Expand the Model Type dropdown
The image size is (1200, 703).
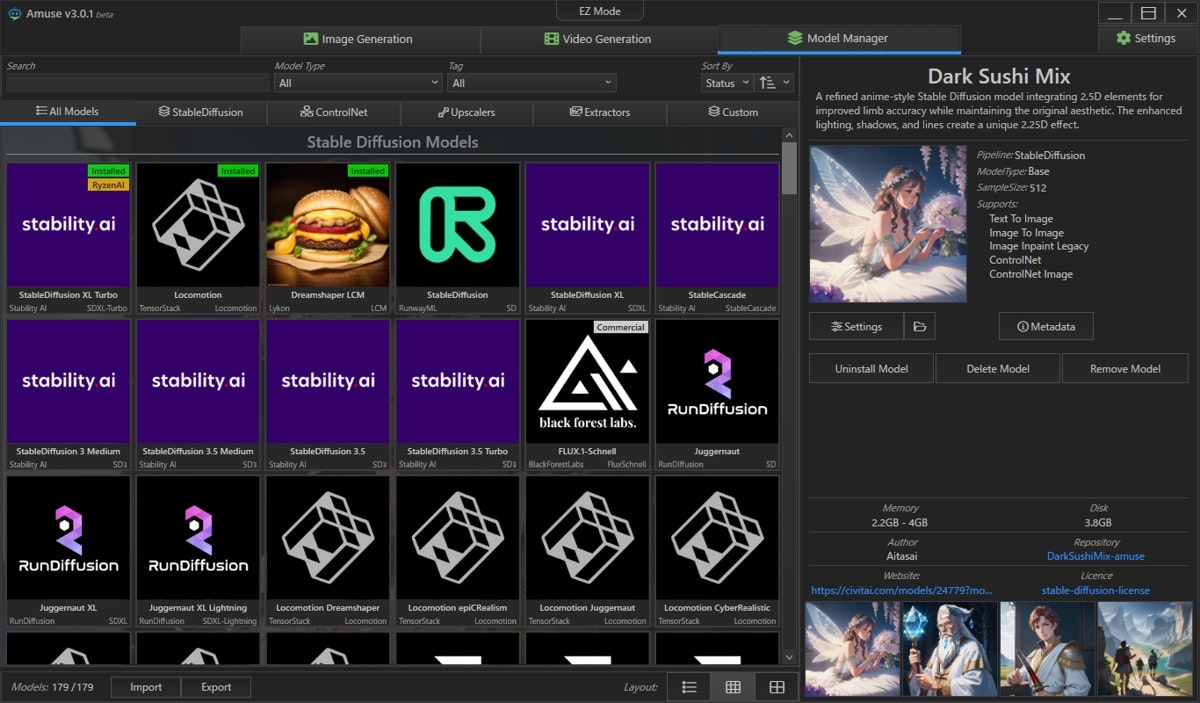(357, 83)
